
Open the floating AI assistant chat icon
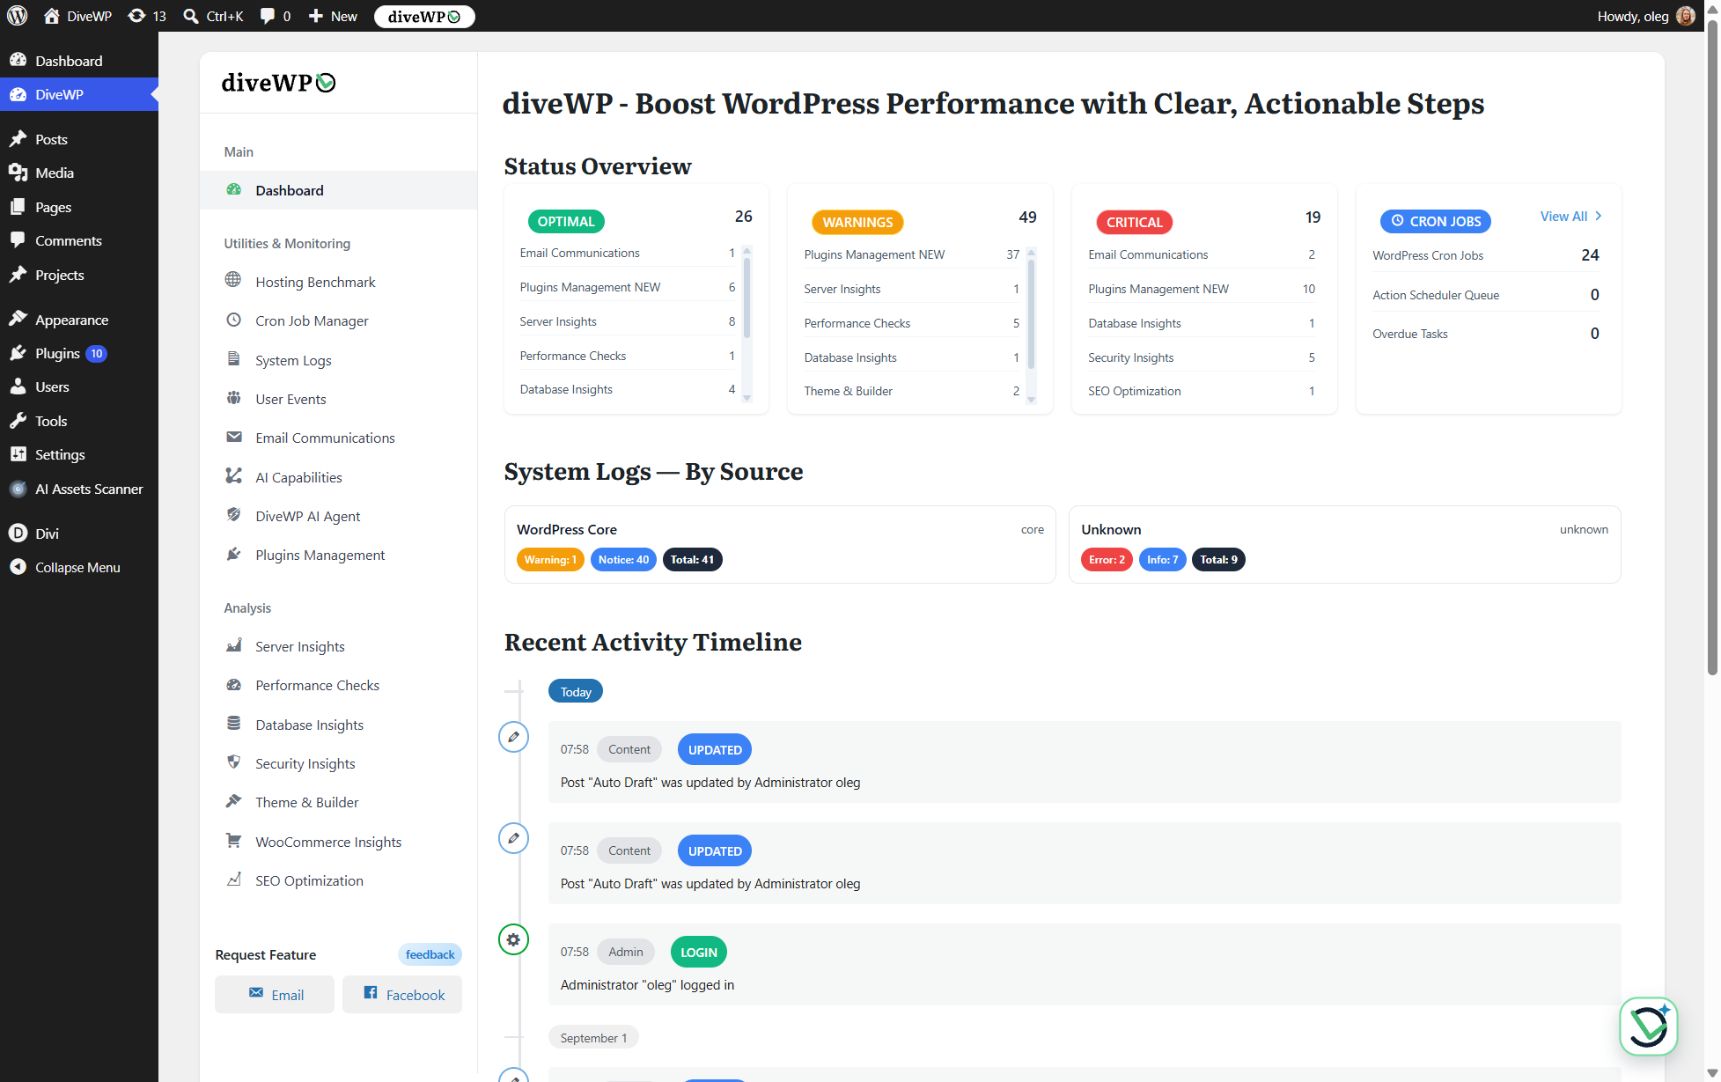1648,1027
